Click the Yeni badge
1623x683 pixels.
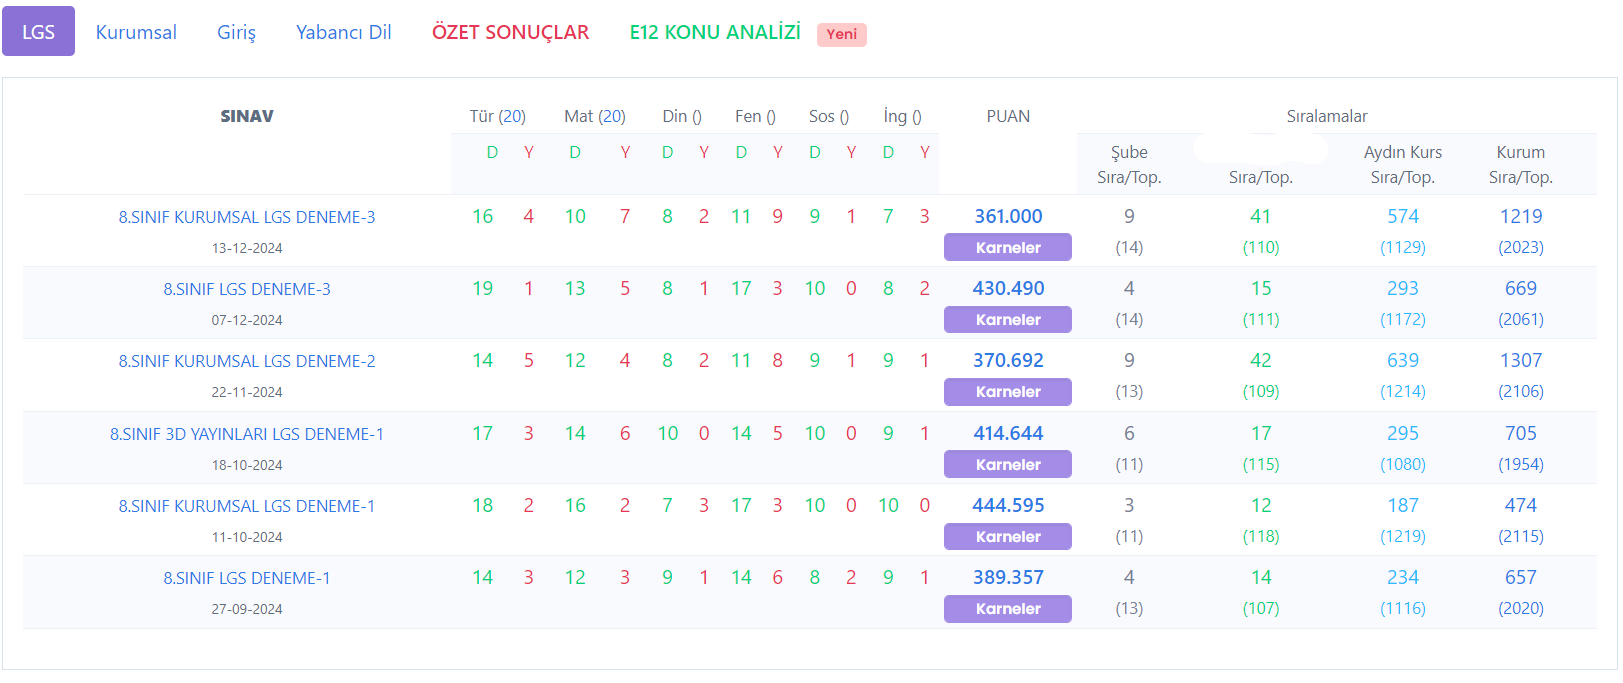tap(841, 34)
